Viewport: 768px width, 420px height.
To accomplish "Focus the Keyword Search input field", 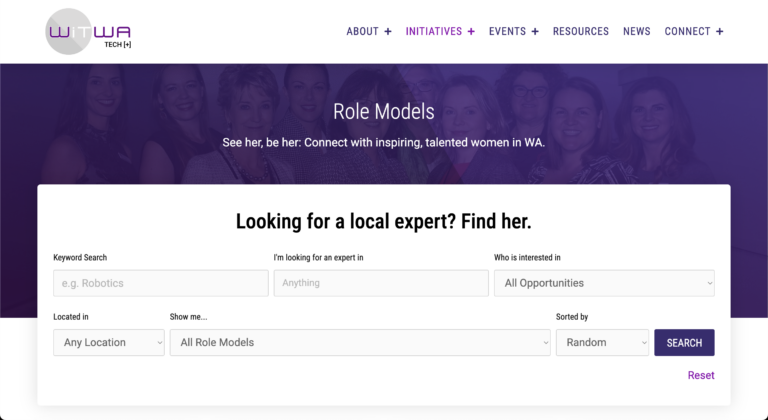I will coord(161,283).
